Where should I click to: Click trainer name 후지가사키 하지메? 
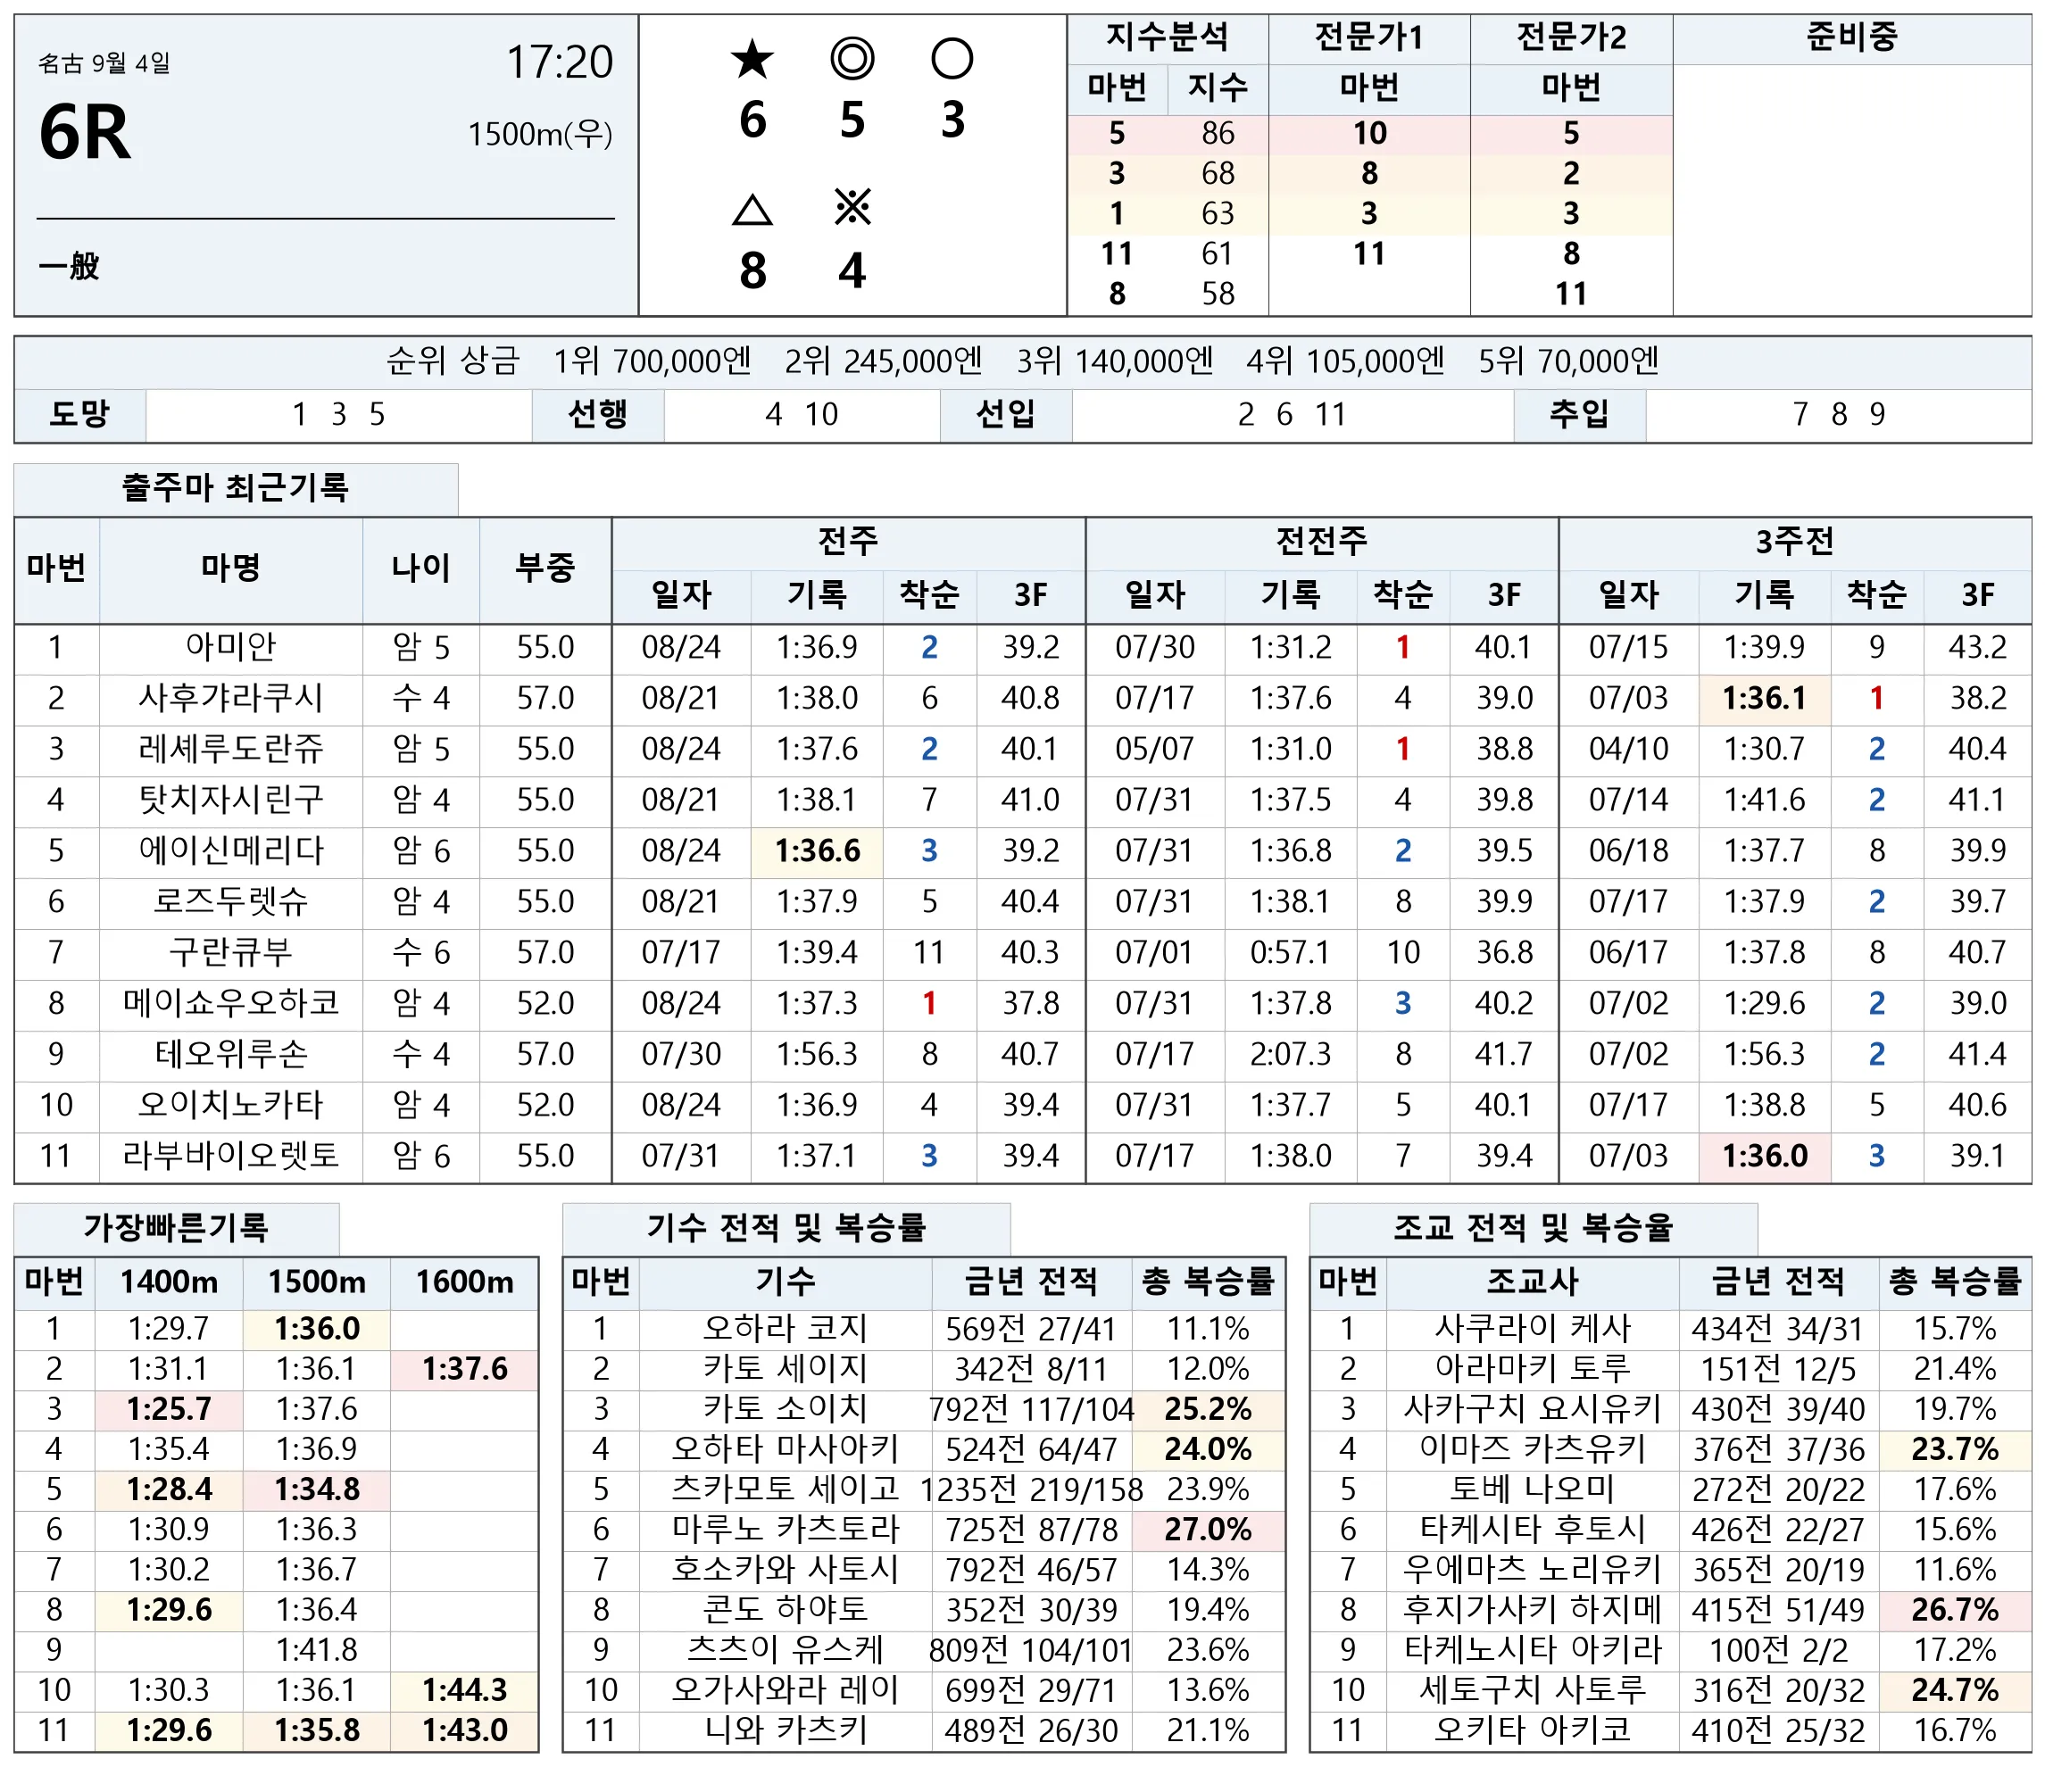coord(1533,1609)
